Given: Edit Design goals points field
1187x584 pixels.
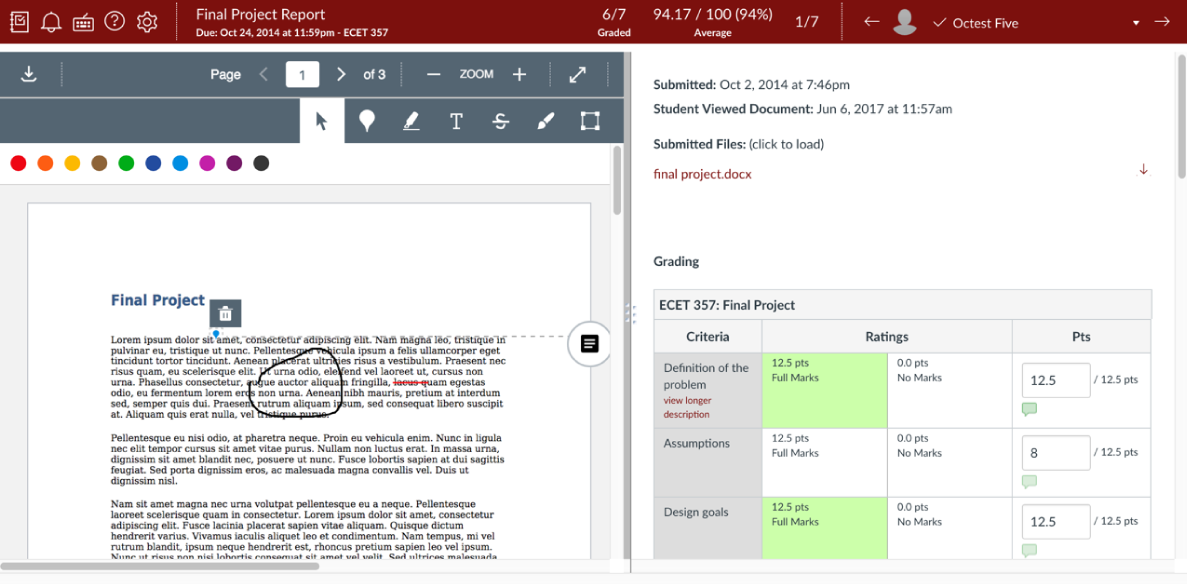Looking at the screenshot, I should (1056, 522).
